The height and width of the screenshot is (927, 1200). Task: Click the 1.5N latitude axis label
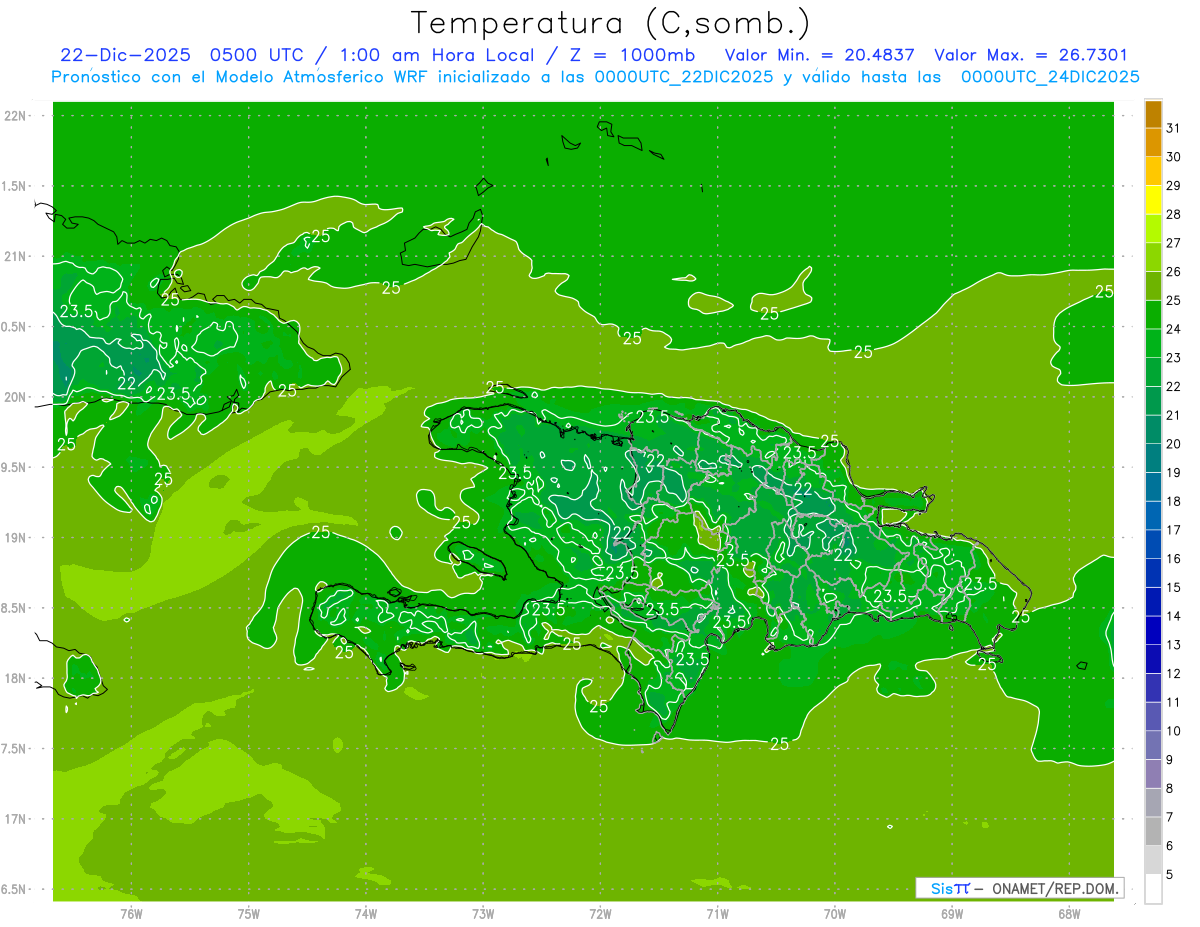click(x=15, y=186)
